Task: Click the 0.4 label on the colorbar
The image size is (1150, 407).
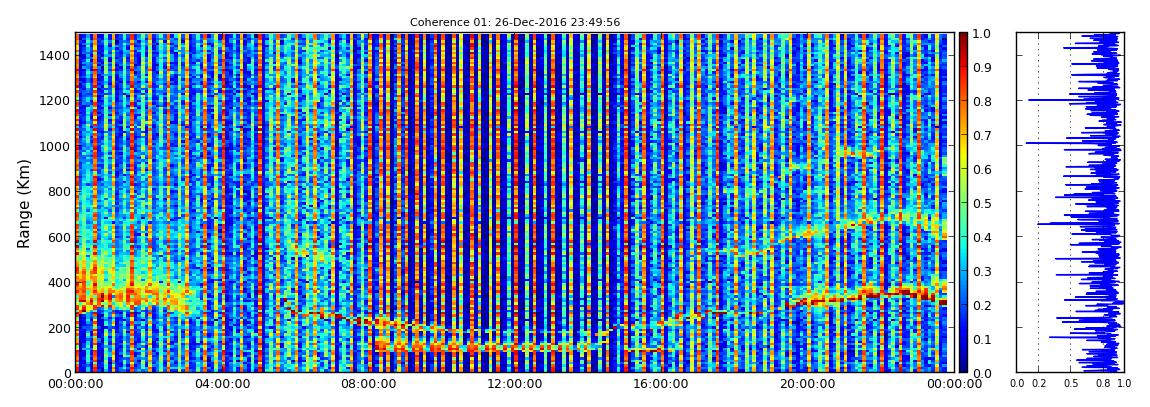Action: coord(982,237)
